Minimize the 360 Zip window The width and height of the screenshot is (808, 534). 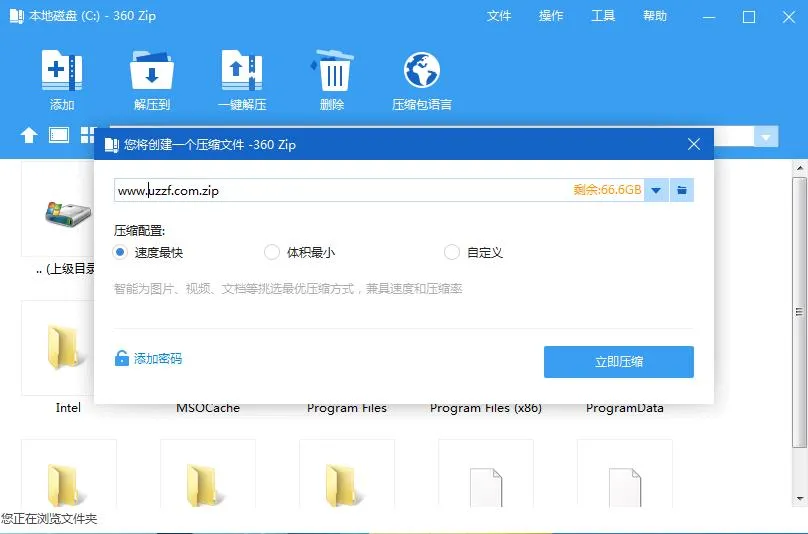(x=709, y=17)
